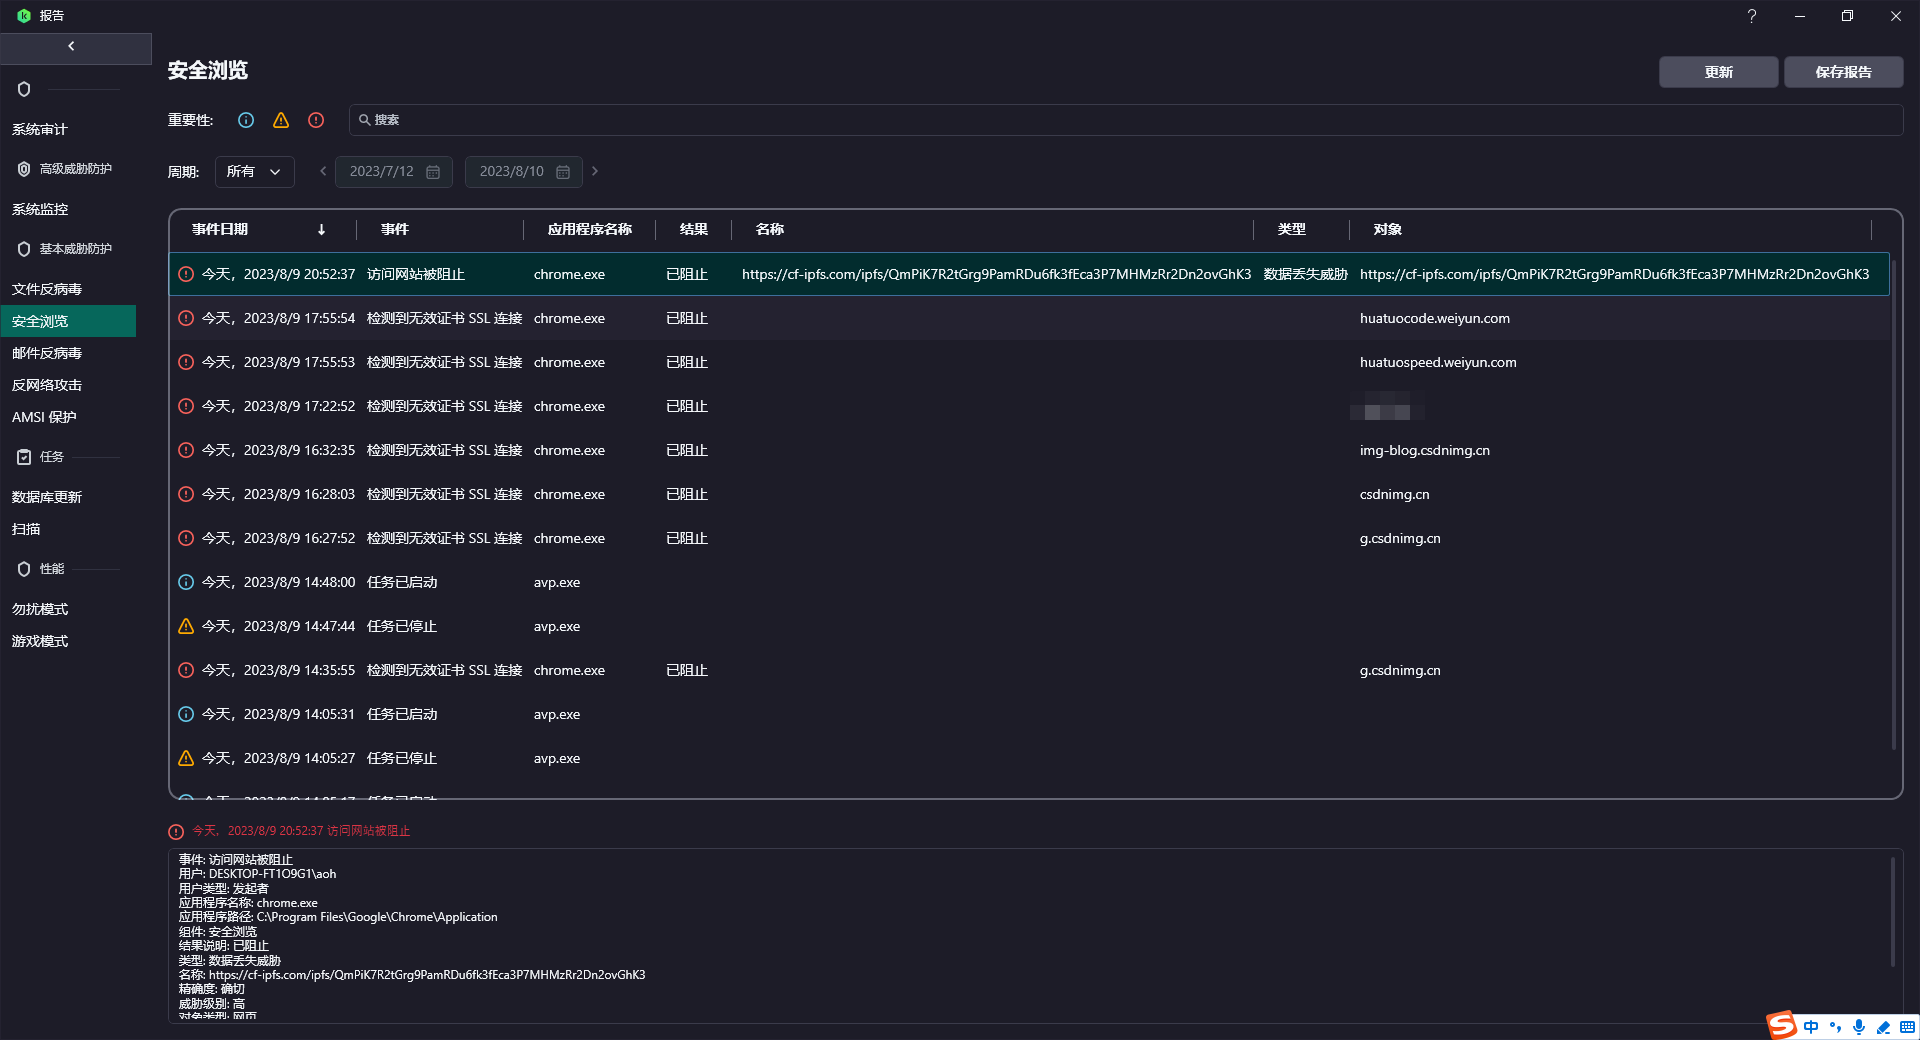This screenshot has width=1920, height=1040.
Task: Click the 保存报告 button
Action: 1843,72
